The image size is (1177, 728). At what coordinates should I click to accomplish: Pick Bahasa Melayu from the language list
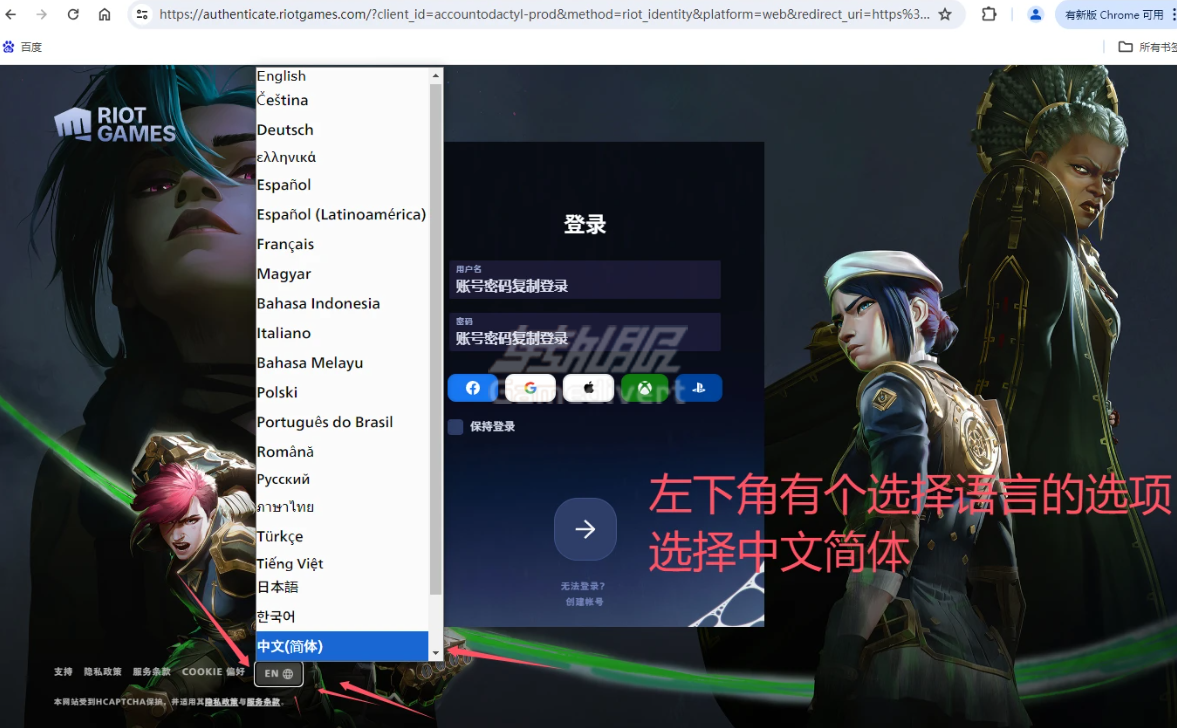click(x=342, y=362)
